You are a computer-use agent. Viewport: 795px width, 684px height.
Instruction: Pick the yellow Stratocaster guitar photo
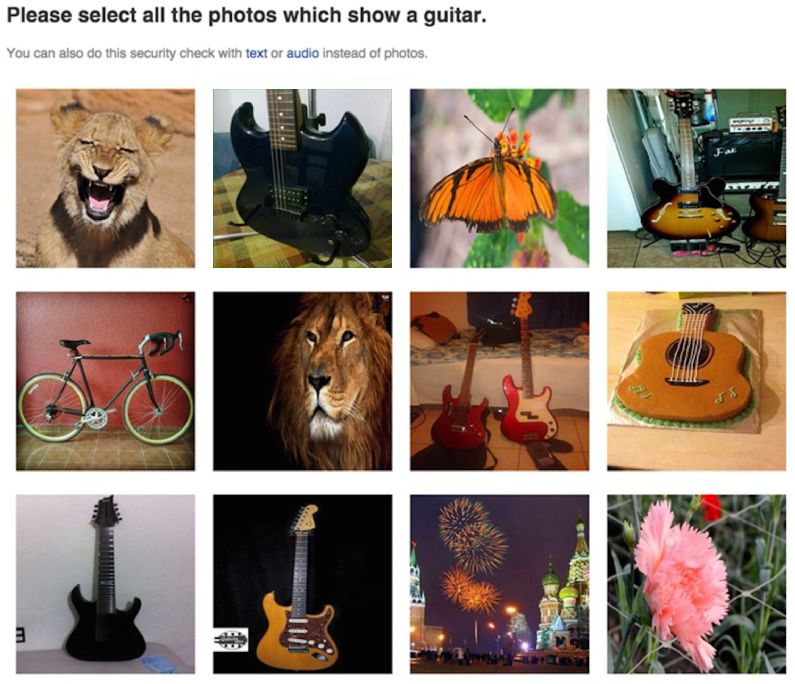point(302,584)
